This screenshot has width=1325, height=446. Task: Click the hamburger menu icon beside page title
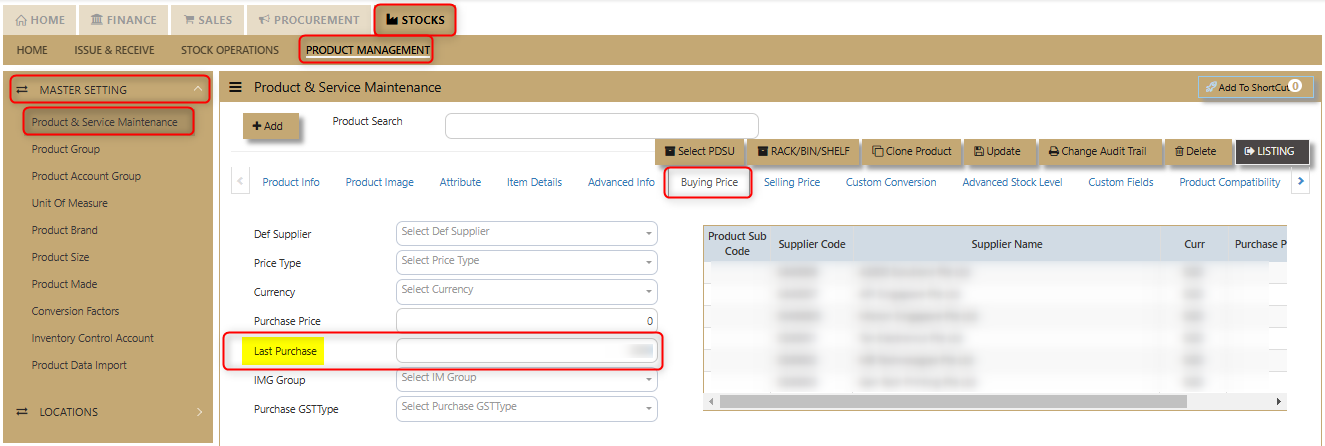[x=236, y=87]
